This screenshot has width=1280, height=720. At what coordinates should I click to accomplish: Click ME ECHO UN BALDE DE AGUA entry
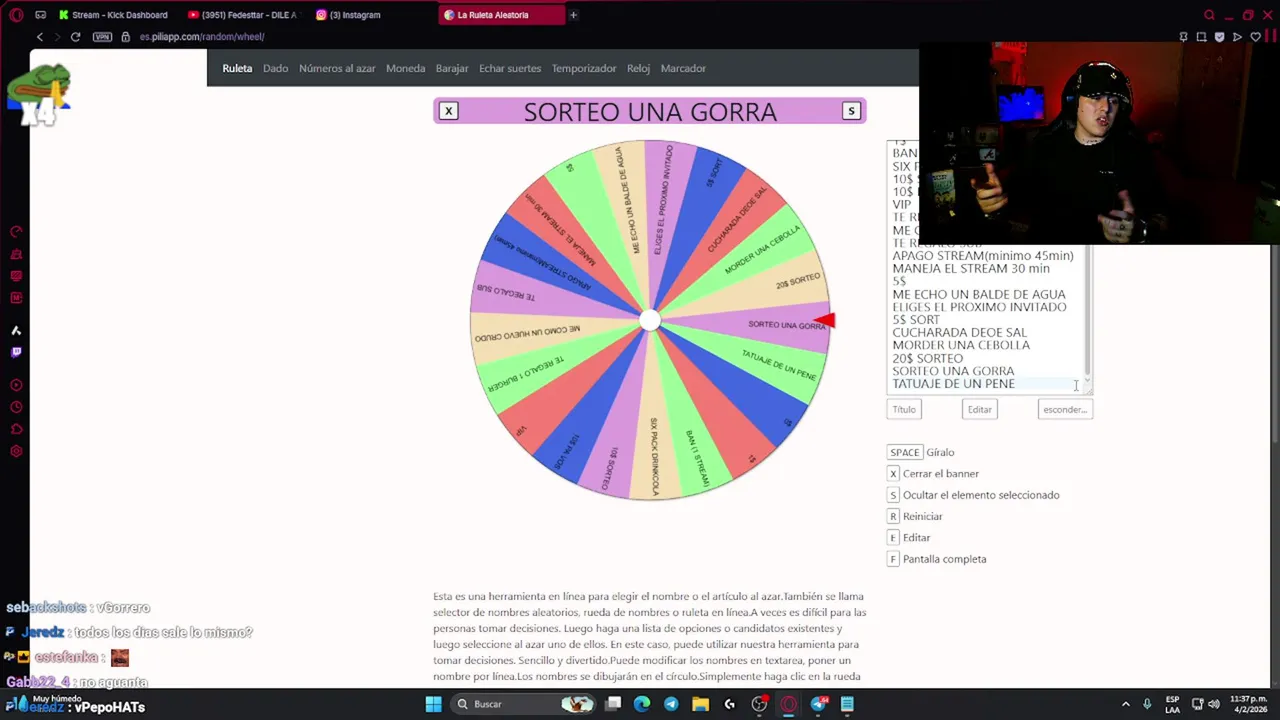(979, 294)
